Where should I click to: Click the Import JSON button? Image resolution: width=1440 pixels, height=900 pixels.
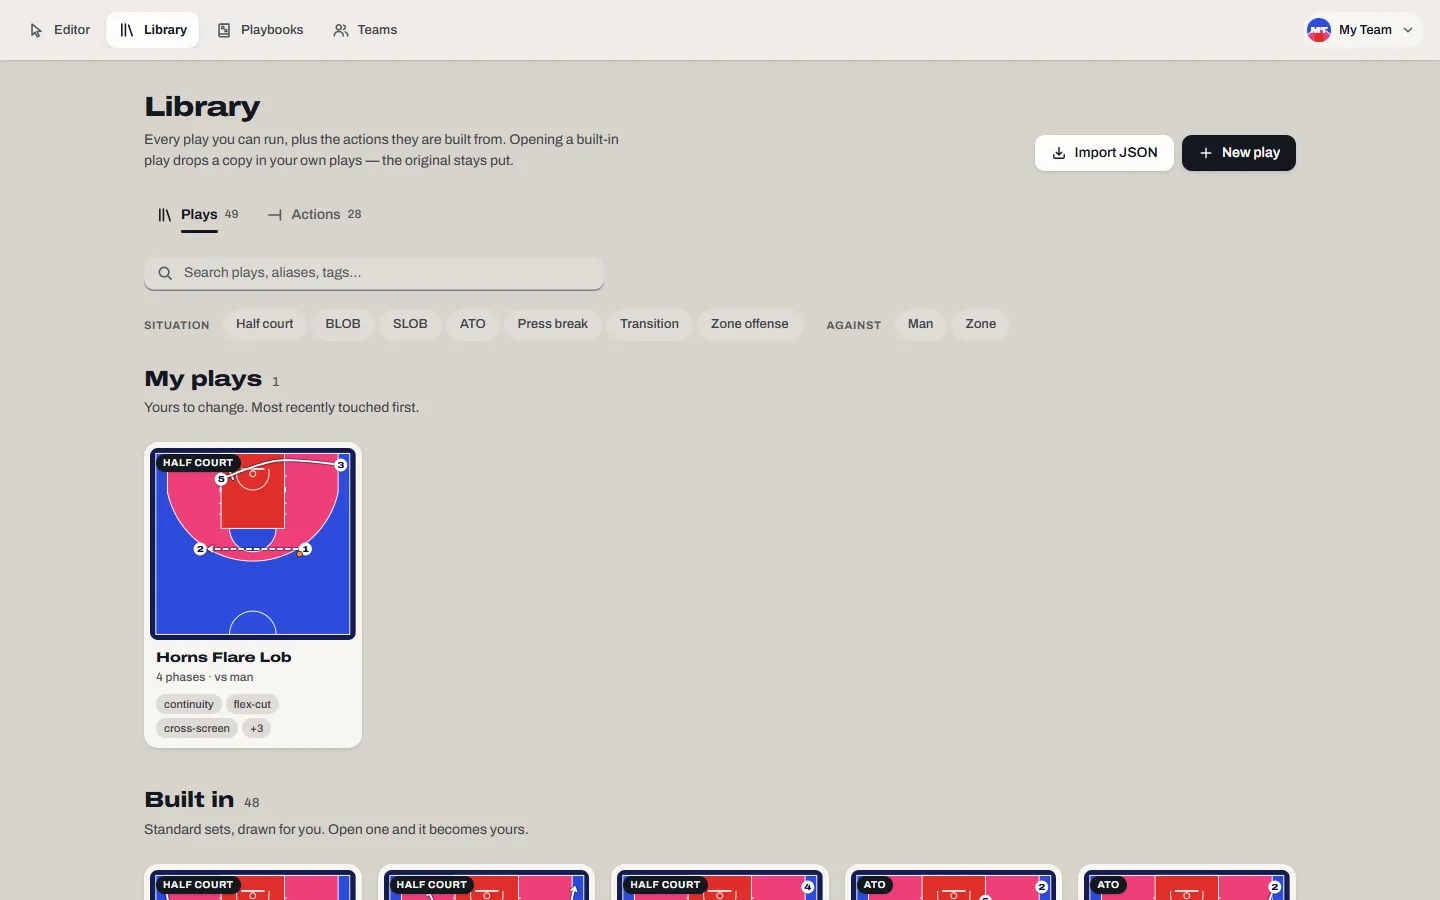pos(1104,153)
